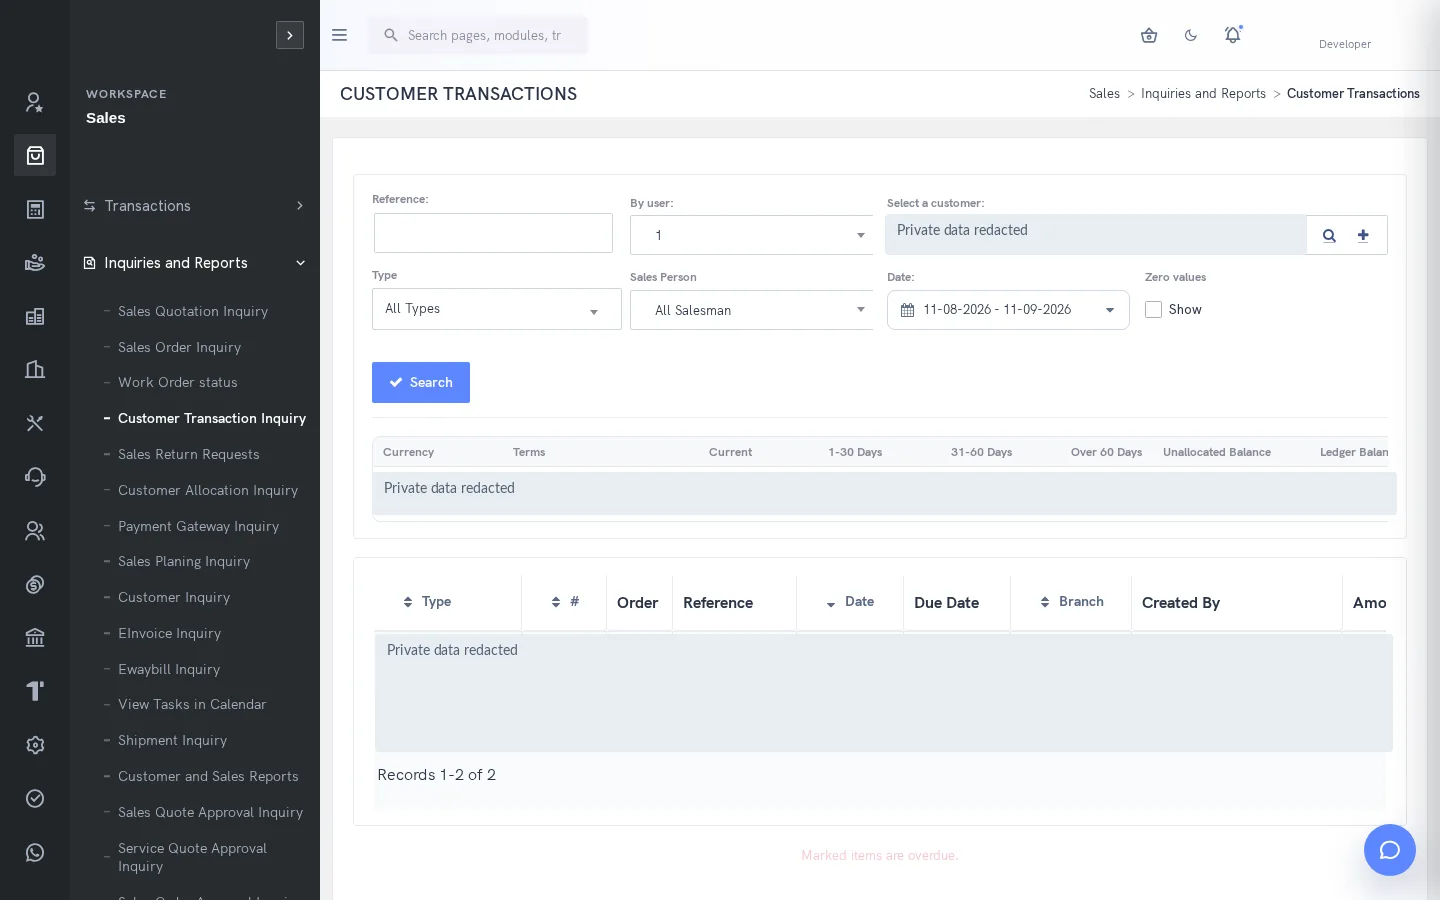Open the office building icon in left rail
1440x900 pixels.
pyautogui.click(x=35, y=316)
